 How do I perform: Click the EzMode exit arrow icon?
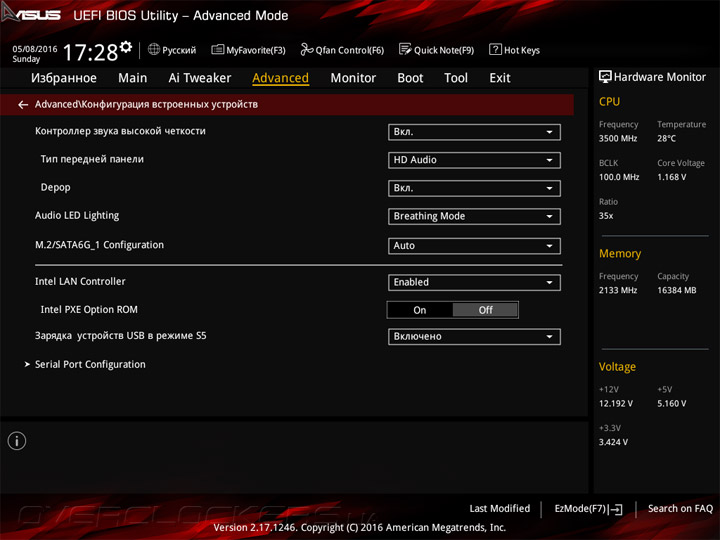[x=615, y=509]
